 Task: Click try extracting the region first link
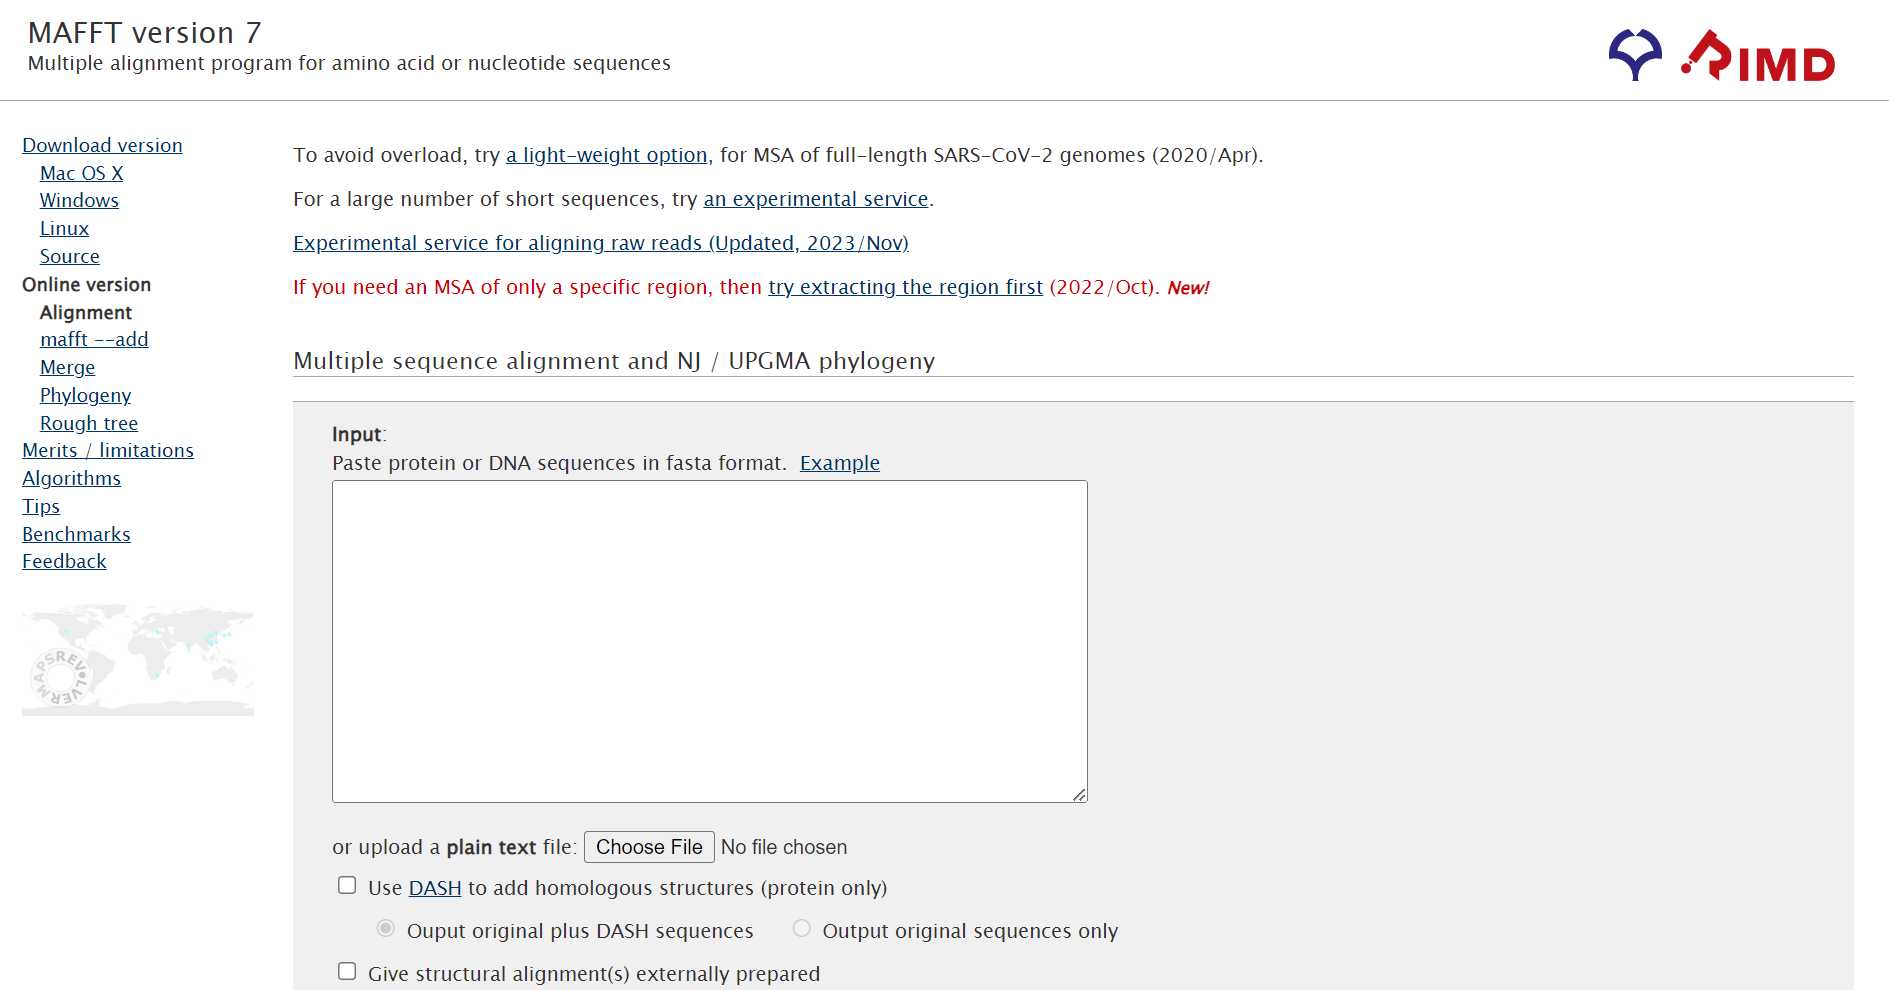click(905, 287)
